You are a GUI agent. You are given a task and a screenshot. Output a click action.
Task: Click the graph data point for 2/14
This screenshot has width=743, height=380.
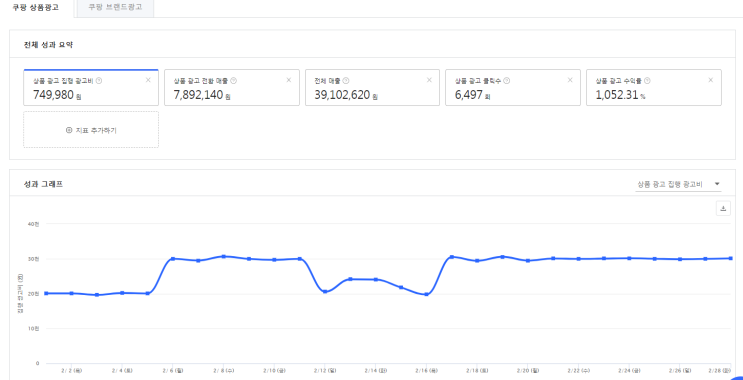(x=376, y=280)
